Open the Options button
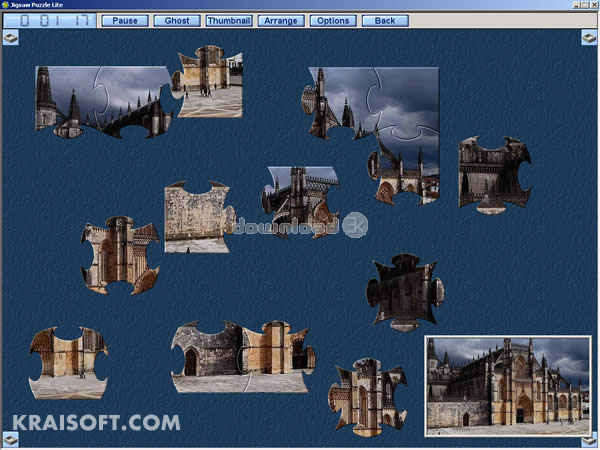 pos(333,21)
